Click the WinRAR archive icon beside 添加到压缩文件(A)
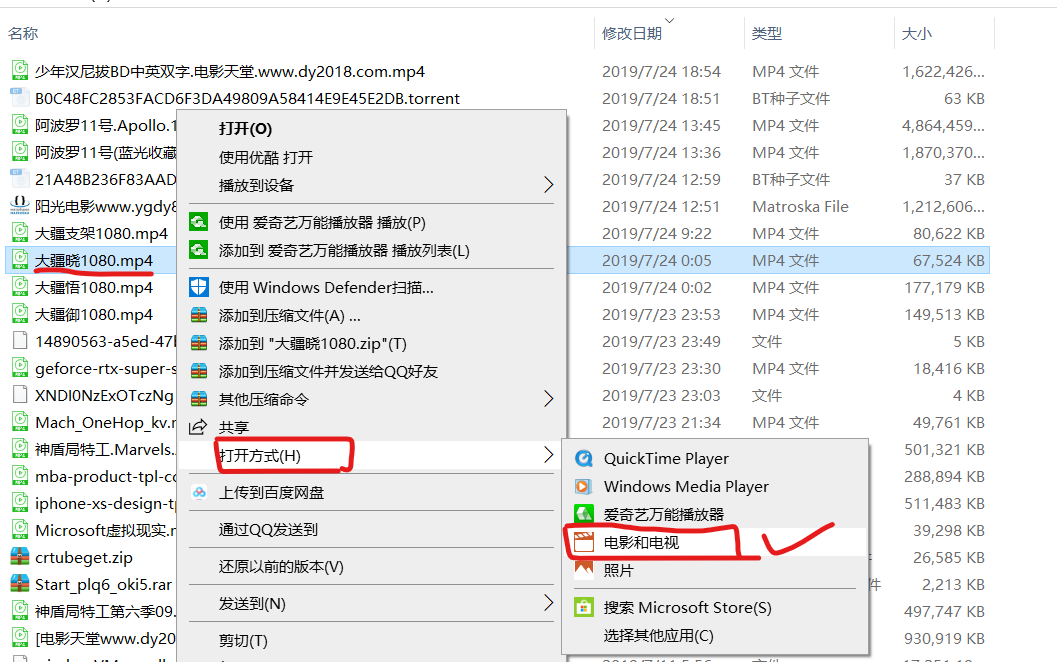The image size is (1057, 662). (198, 315)
